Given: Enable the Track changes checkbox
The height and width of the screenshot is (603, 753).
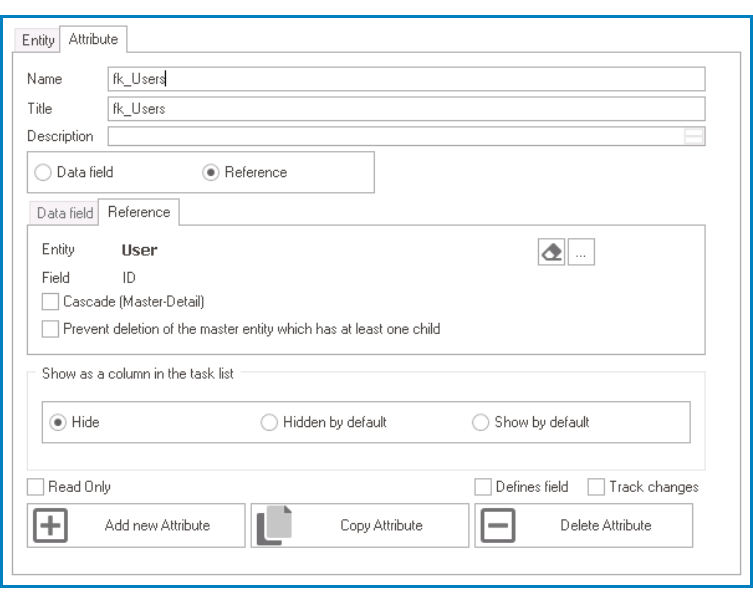Looking at the screenshot, I should 596,487.
